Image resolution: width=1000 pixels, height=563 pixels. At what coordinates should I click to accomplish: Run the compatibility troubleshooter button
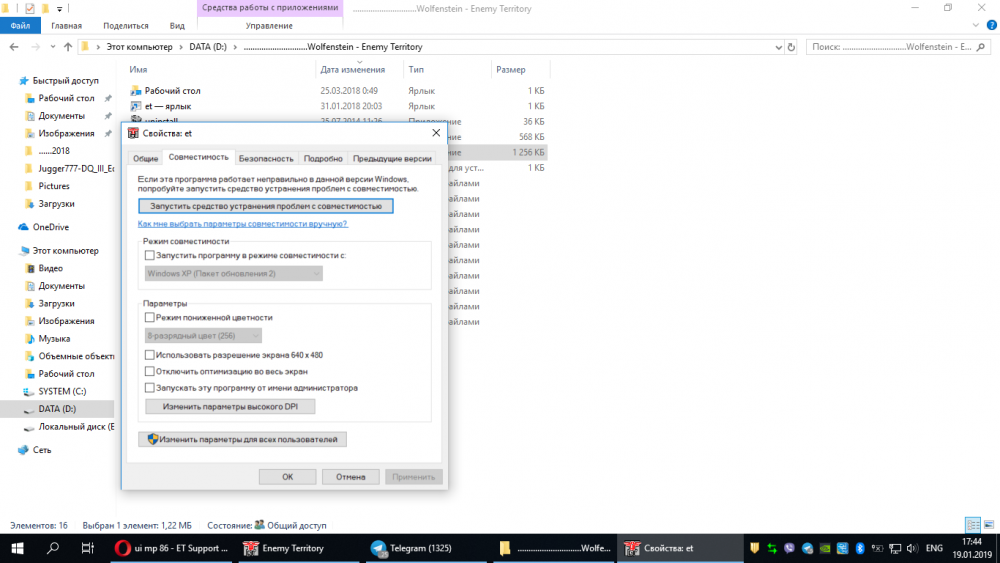[x=266, y=206]
